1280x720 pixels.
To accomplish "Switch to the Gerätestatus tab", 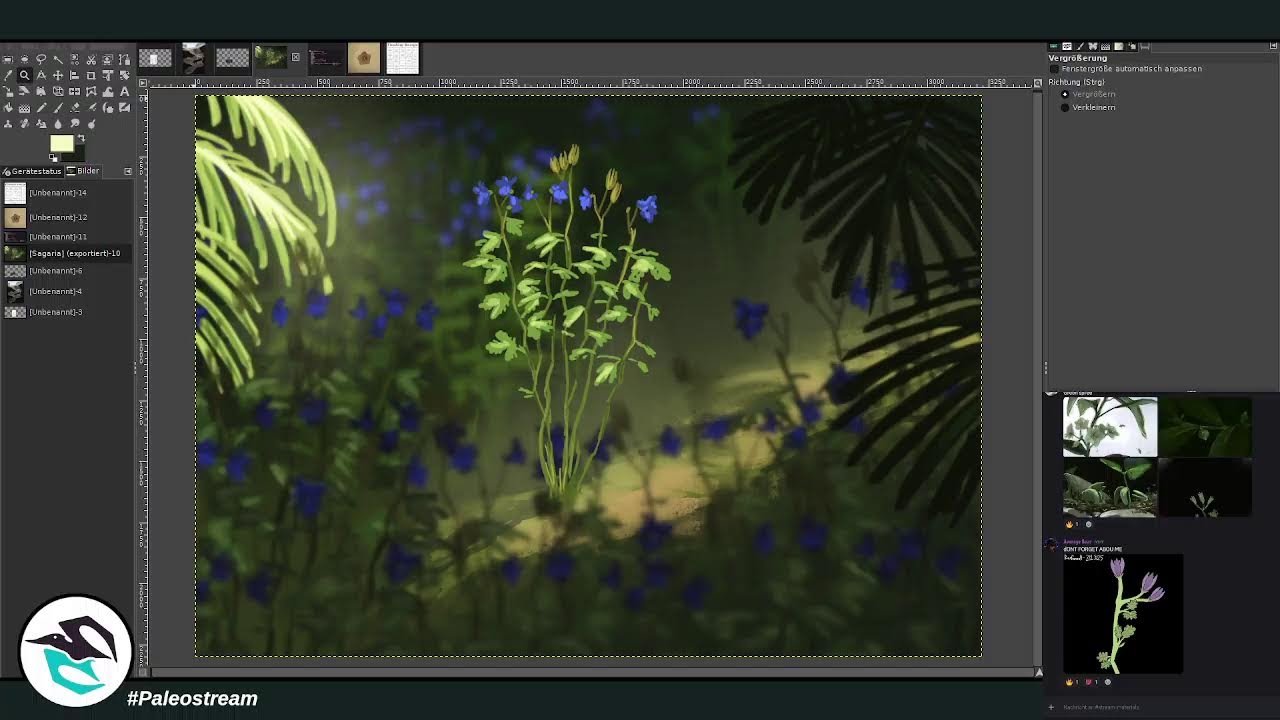I will coord(32,171).
